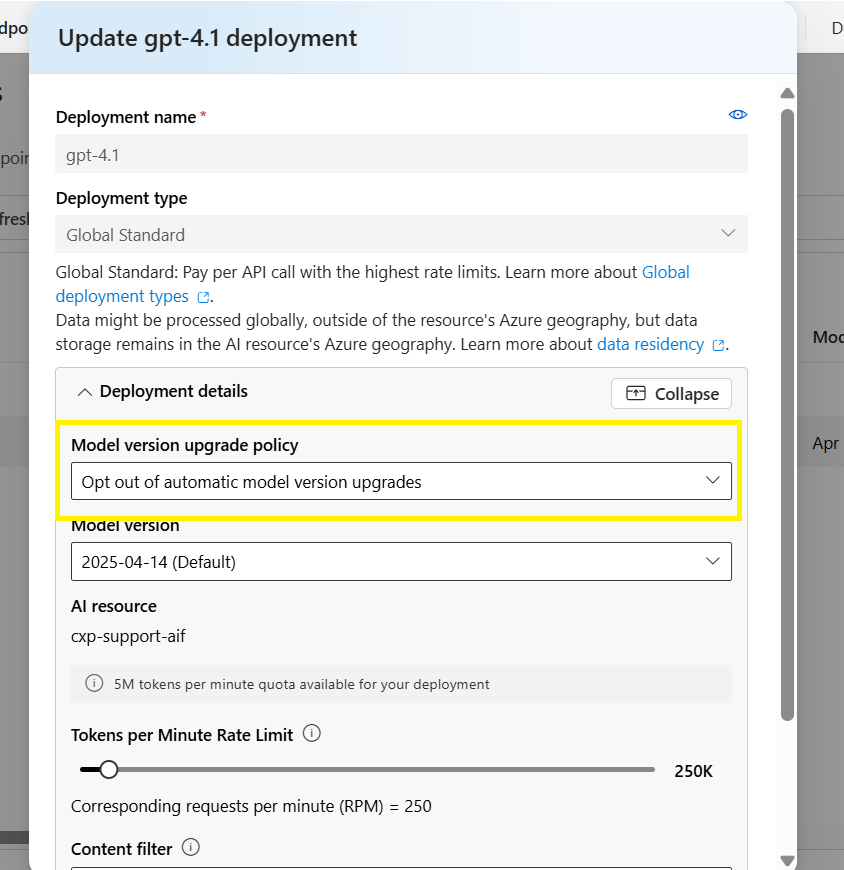Click the scrollbar down arrow

pos(787,861)
